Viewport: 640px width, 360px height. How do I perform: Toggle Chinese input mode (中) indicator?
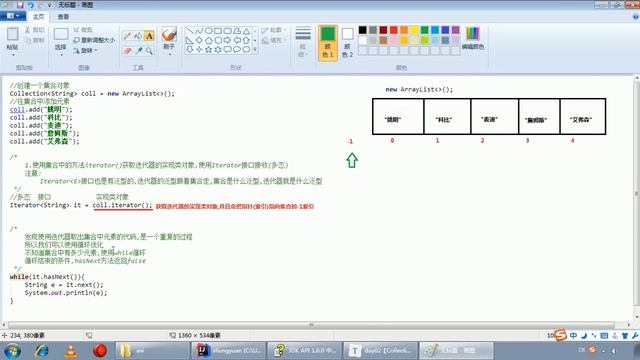pyautogui.click(x=574, y=336)
